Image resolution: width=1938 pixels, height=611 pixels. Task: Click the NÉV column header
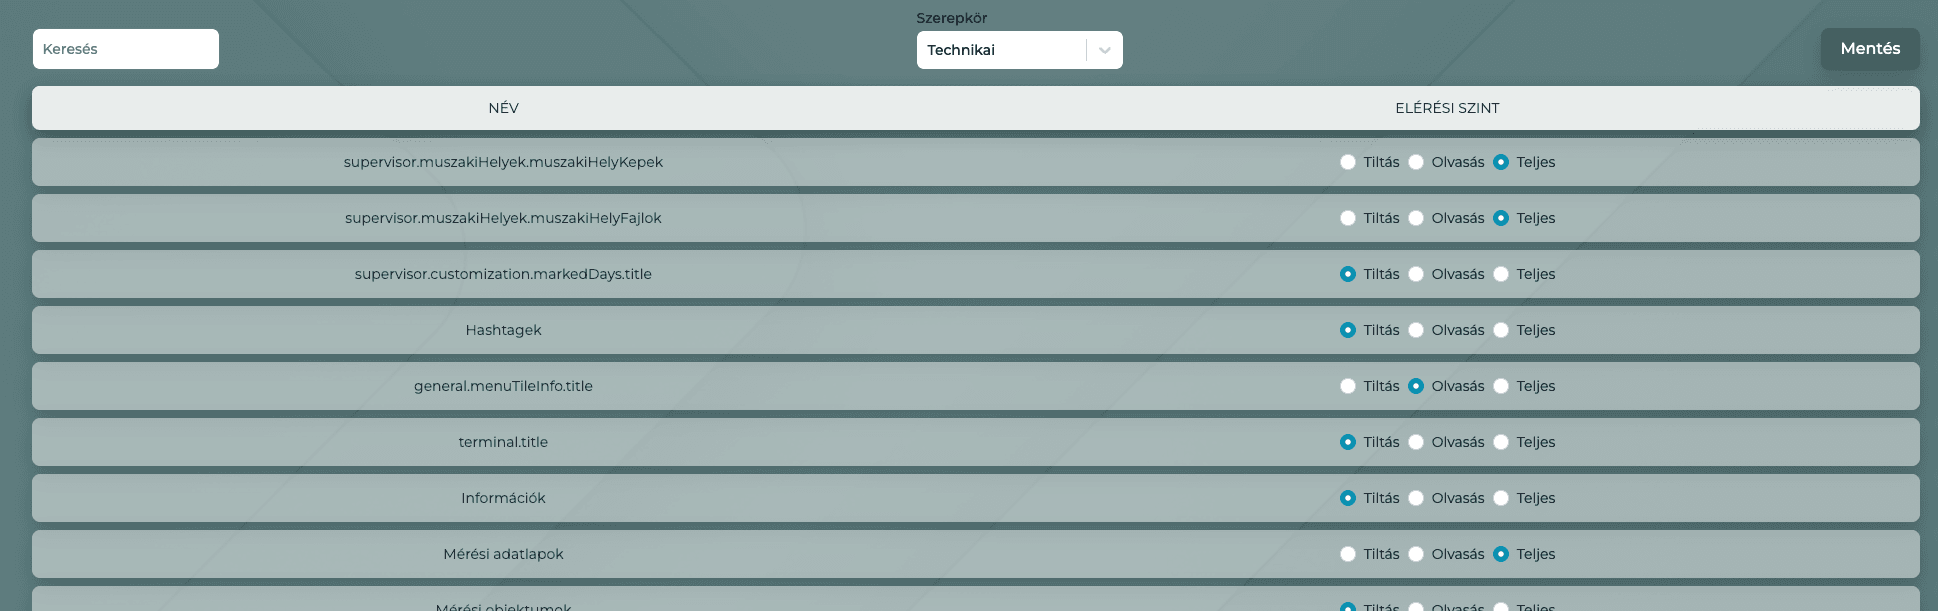pyautogui.click(x=503, y=108)
